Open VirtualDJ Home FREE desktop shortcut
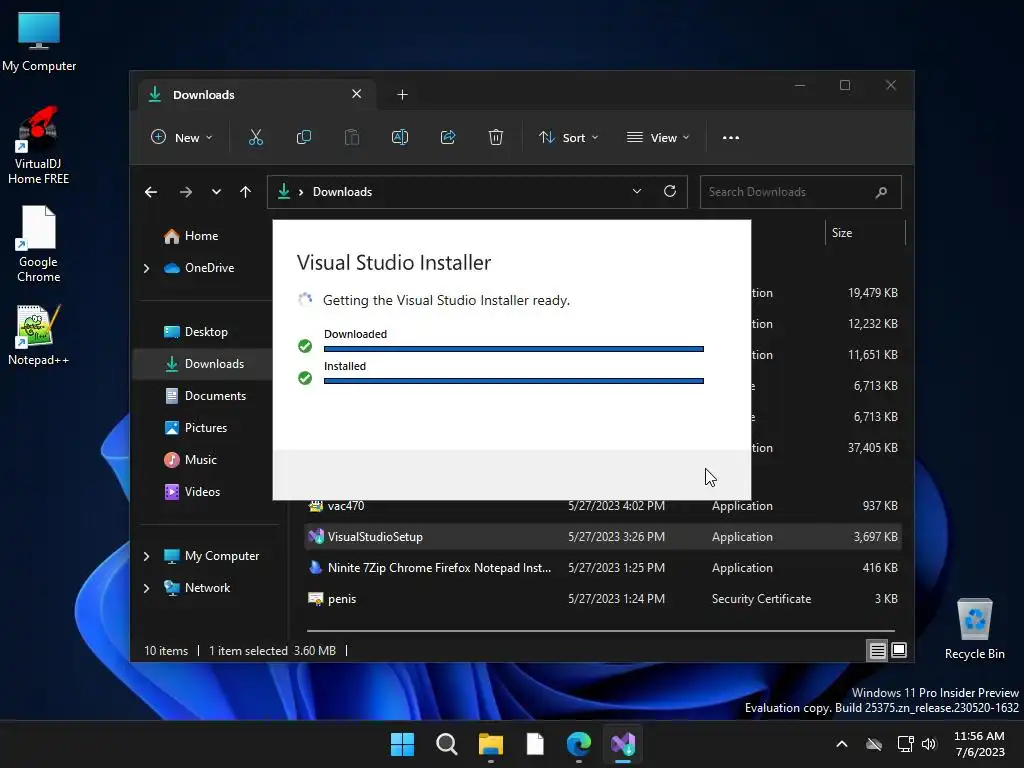1024x768 pixels. coord(39,145)
